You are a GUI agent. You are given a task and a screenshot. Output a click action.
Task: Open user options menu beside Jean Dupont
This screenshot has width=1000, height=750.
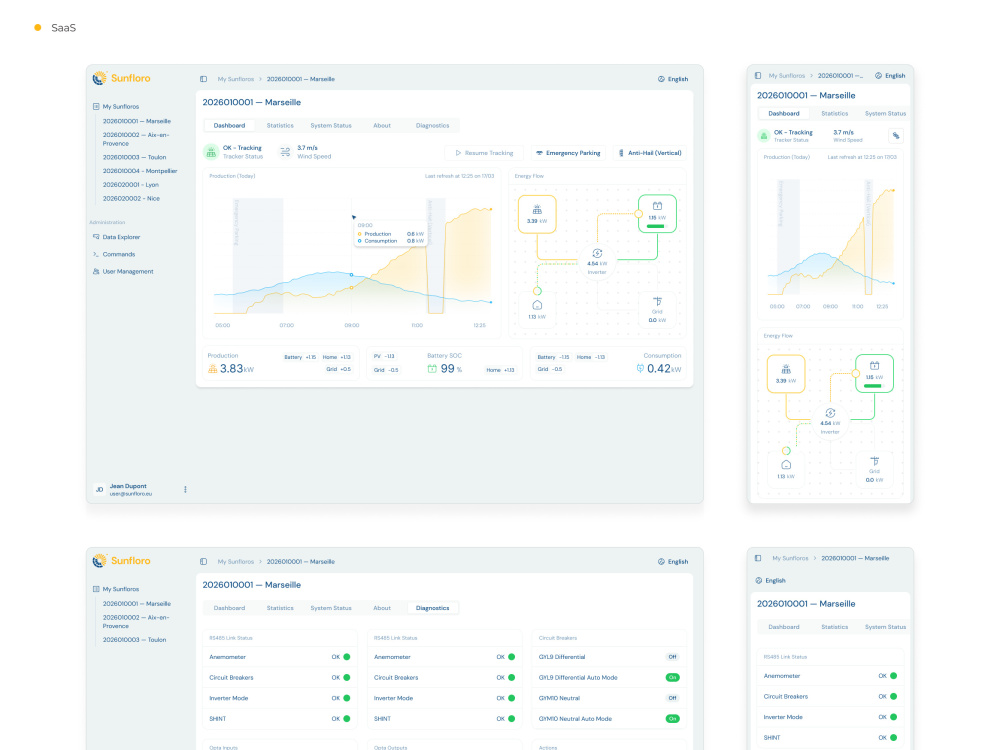pos(186,490)
